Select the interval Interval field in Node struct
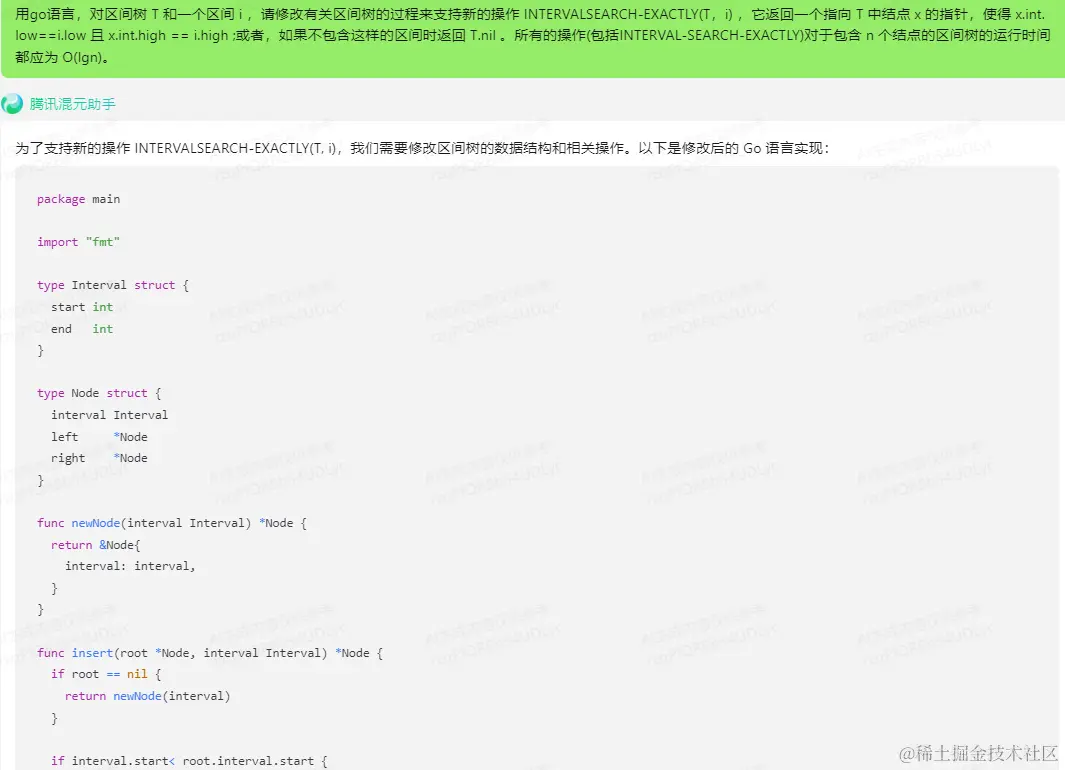The height and width of the screenshot is (770, 1065). point(110,414)
